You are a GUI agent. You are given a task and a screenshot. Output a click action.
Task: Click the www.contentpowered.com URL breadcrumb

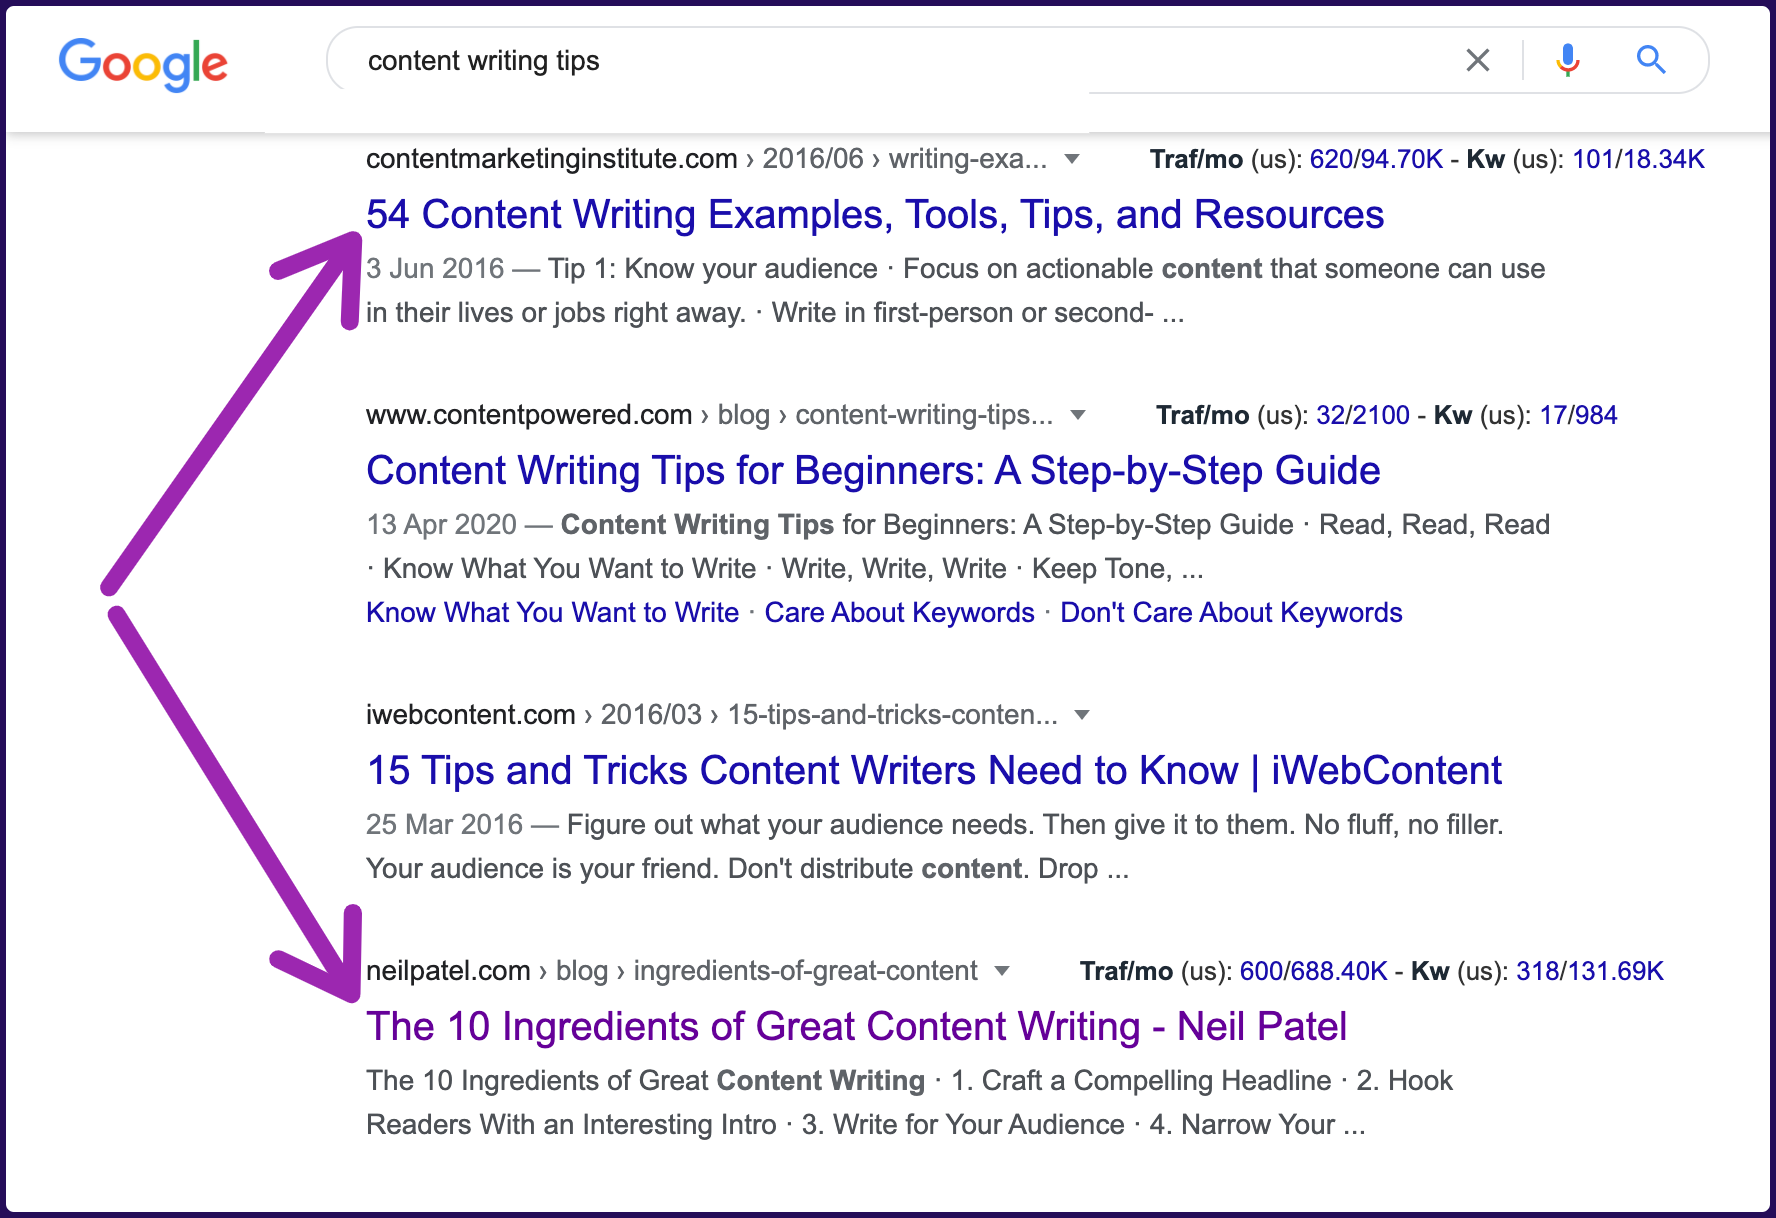(709, 415)
